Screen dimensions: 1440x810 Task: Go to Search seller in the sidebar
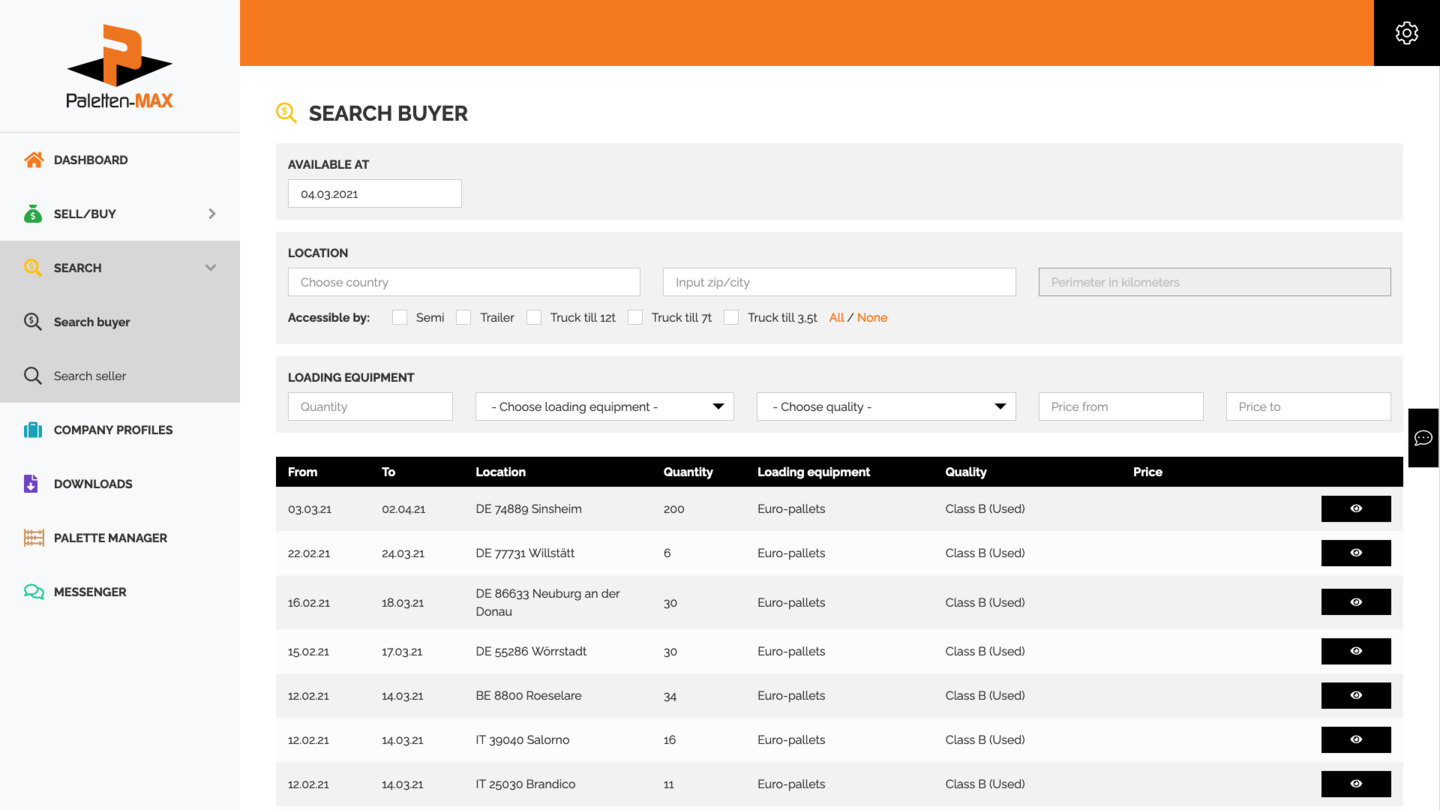(90, 376)
